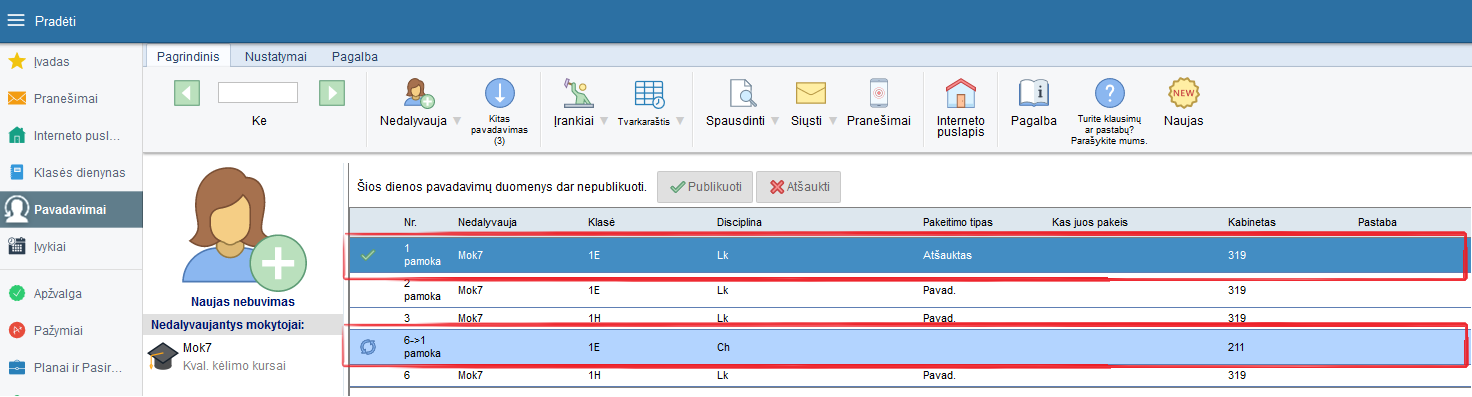This screenshot has height=397, width=1472.
Task: Click room 211 in the 6->1 pamoka row
Action: click(1236, 347)
